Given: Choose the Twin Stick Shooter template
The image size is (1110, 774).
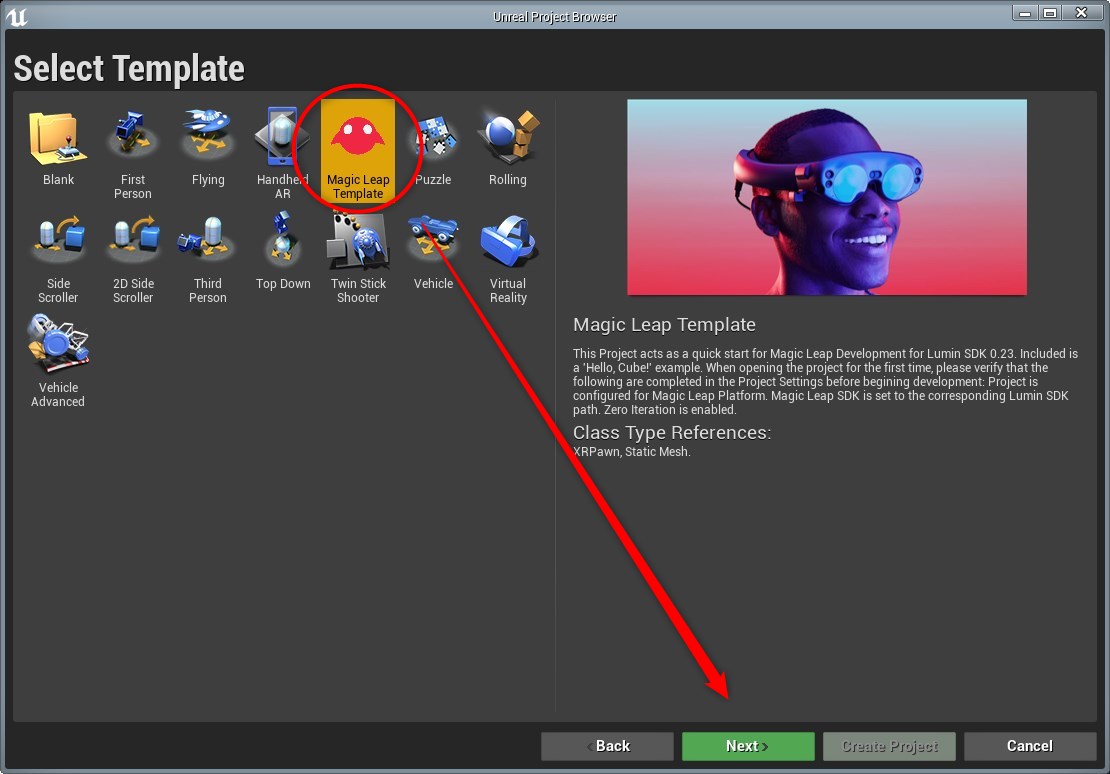Looking at the screenshot, I should point(357,255).
